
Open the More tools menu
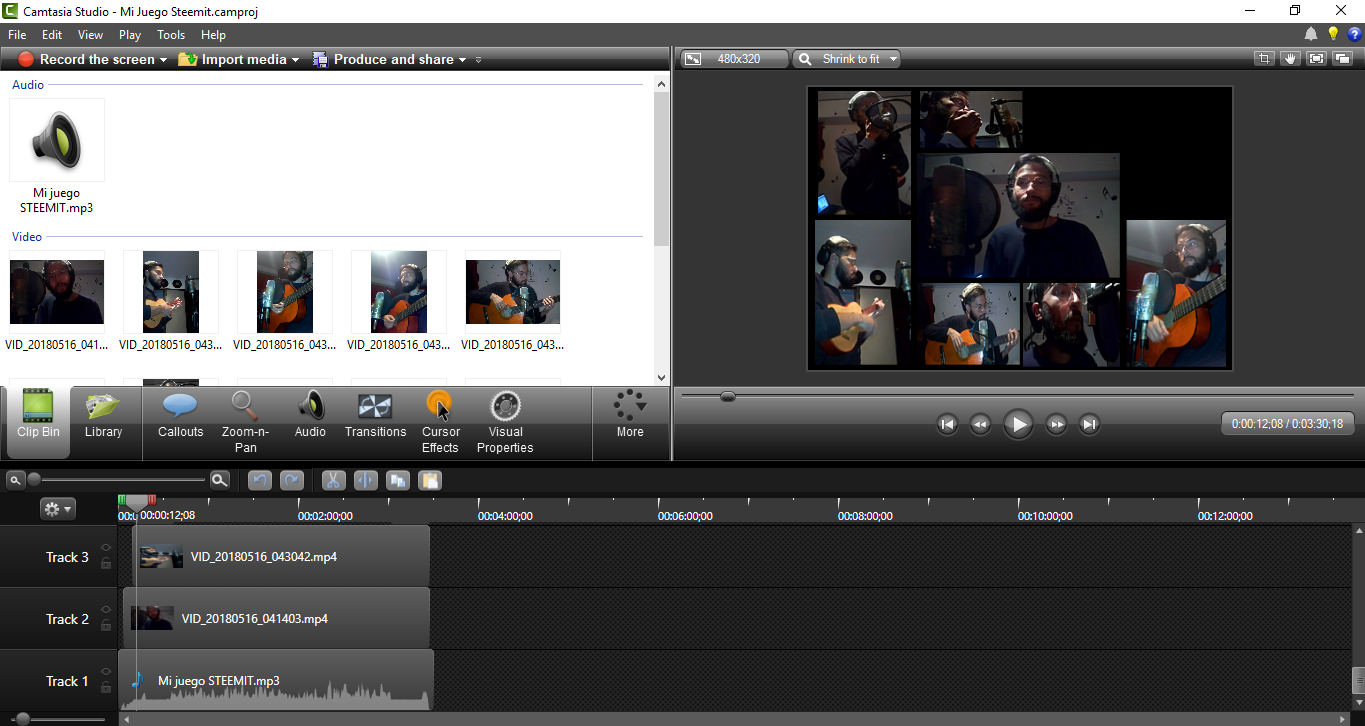[630, 414]
